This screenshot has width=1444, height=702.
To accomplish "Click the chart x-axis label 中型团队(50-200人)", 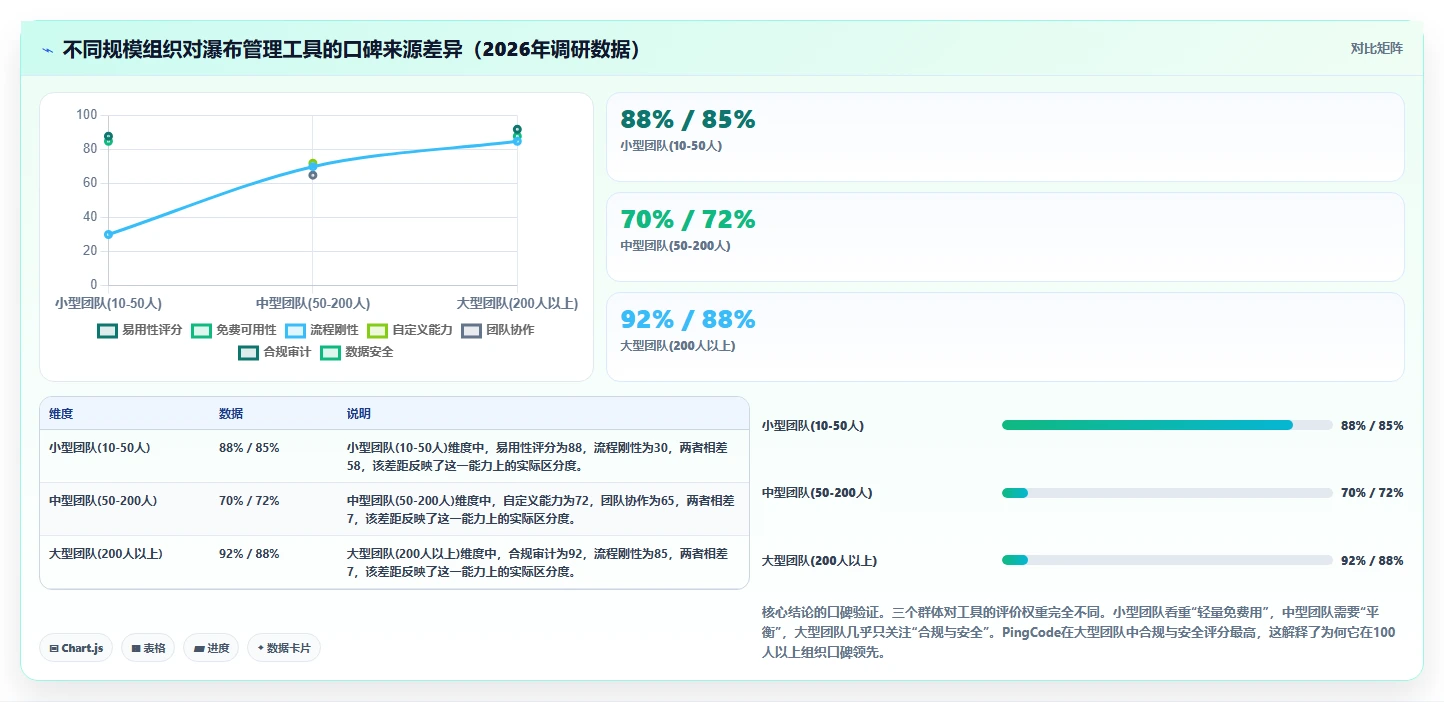I will click(313, 303).
